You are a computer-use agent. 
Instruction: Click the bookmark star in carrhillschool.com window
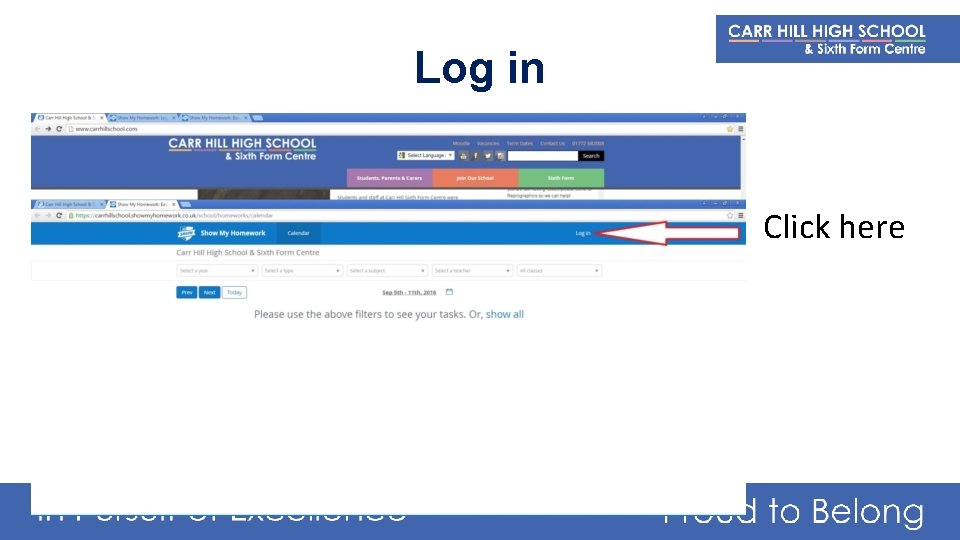(730, 129)
